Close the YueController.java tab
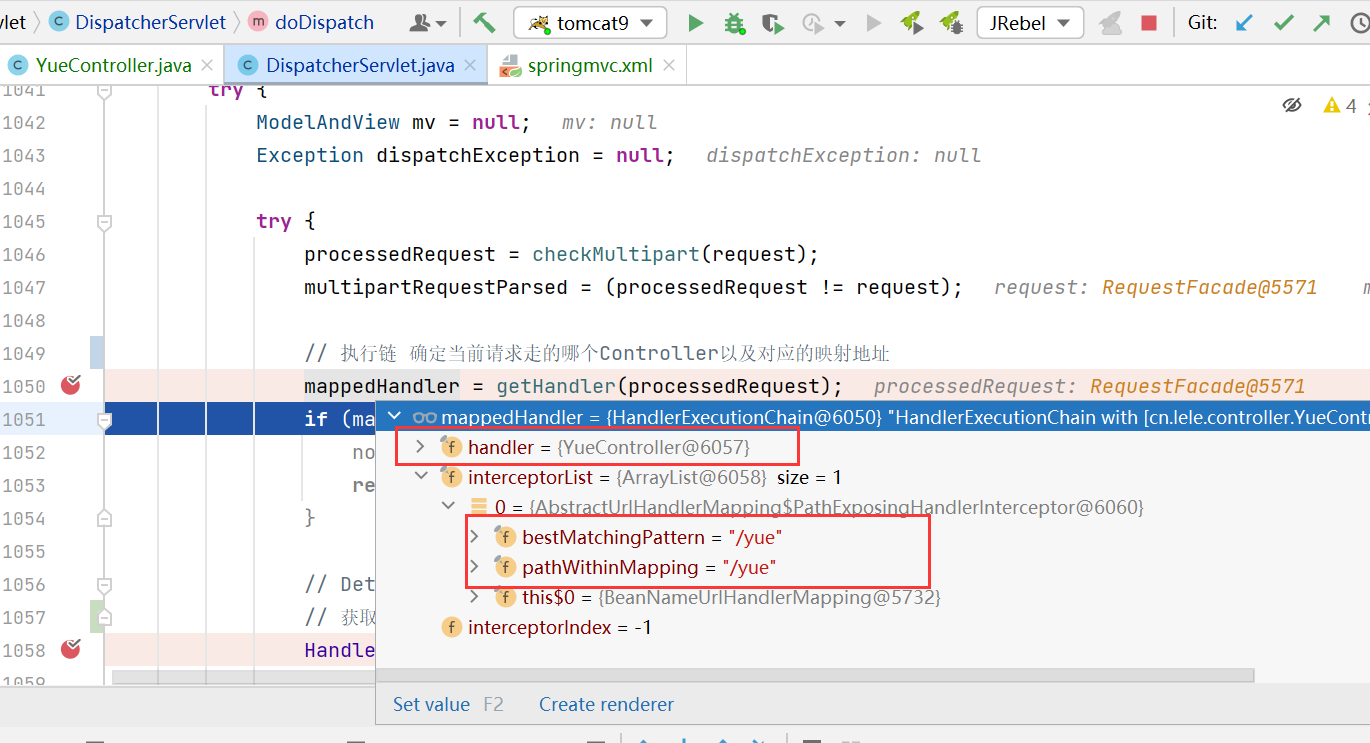 207,66
